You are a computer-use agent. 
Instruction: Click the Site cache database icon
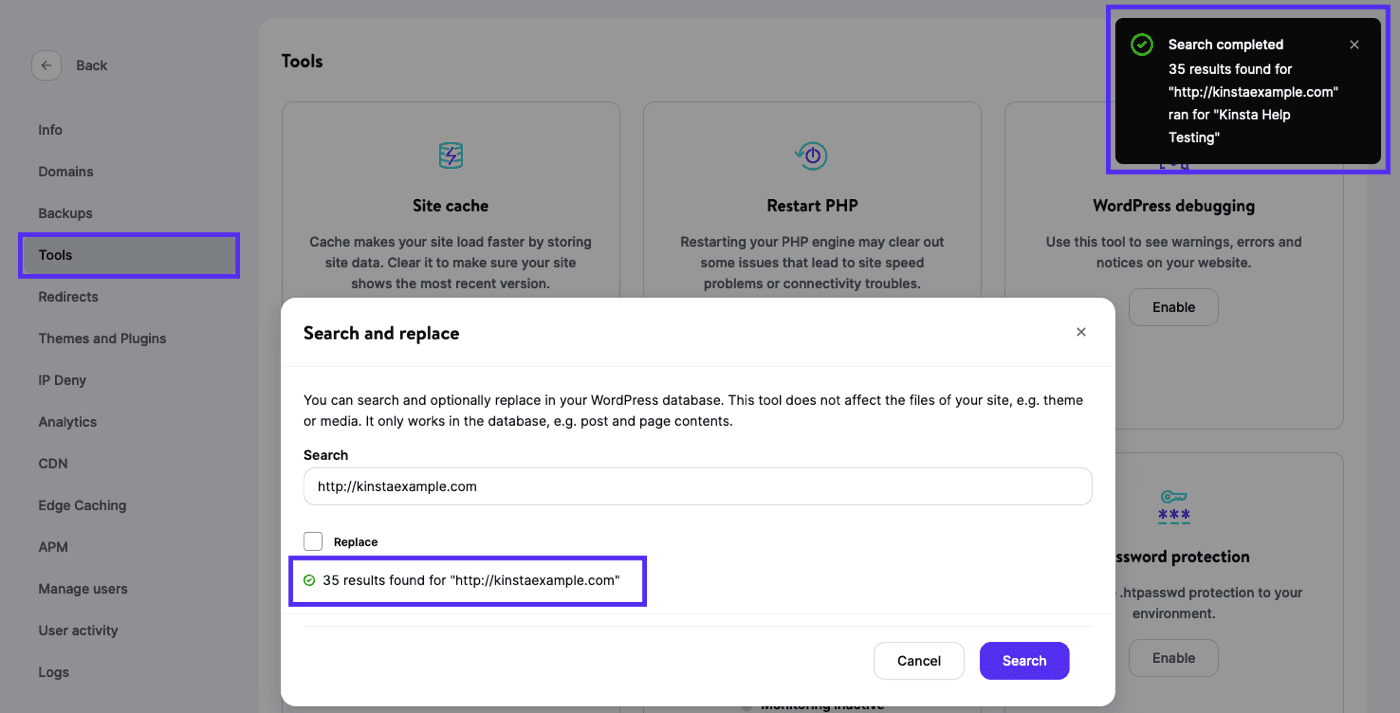coord(451,156)
